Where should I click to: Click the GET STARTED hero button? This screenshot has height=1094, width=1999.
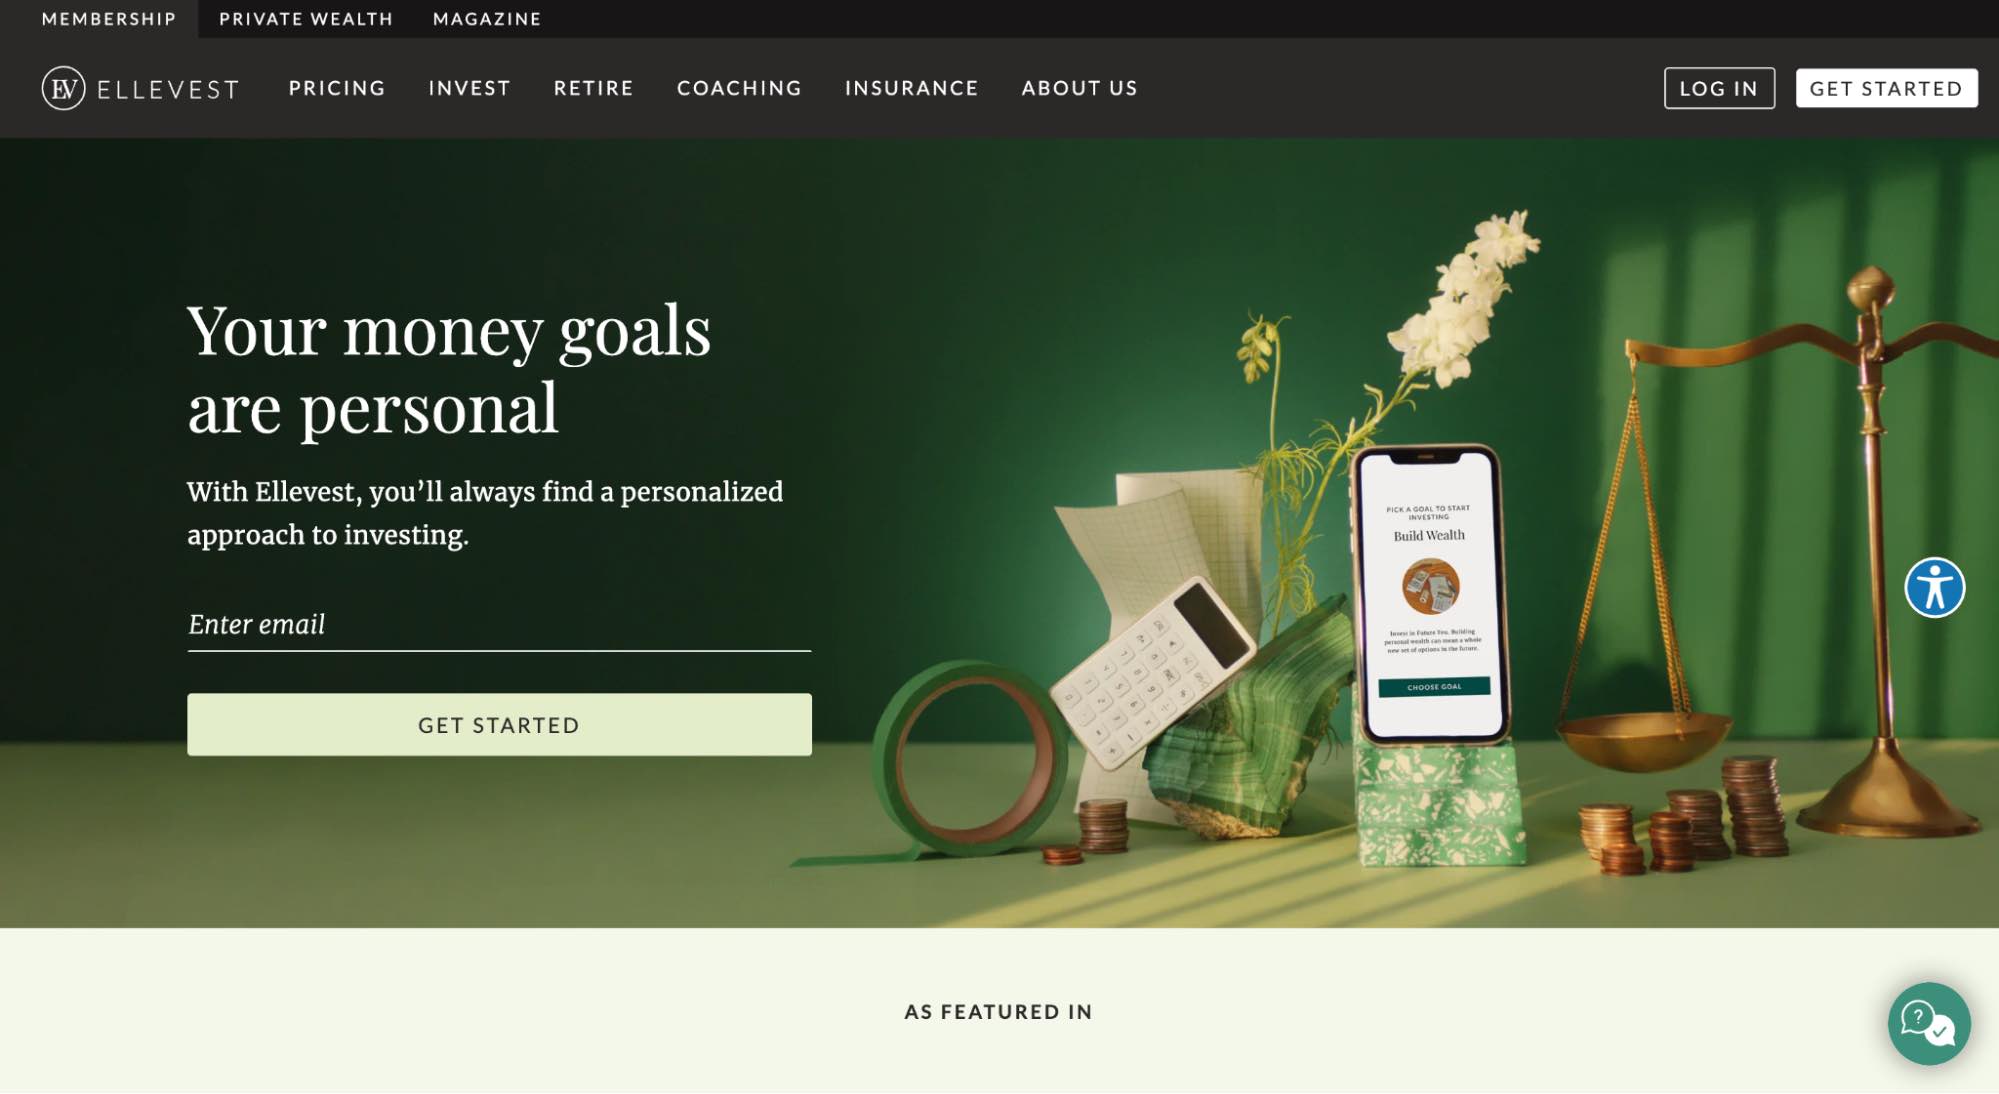click(x=500, y=725)
